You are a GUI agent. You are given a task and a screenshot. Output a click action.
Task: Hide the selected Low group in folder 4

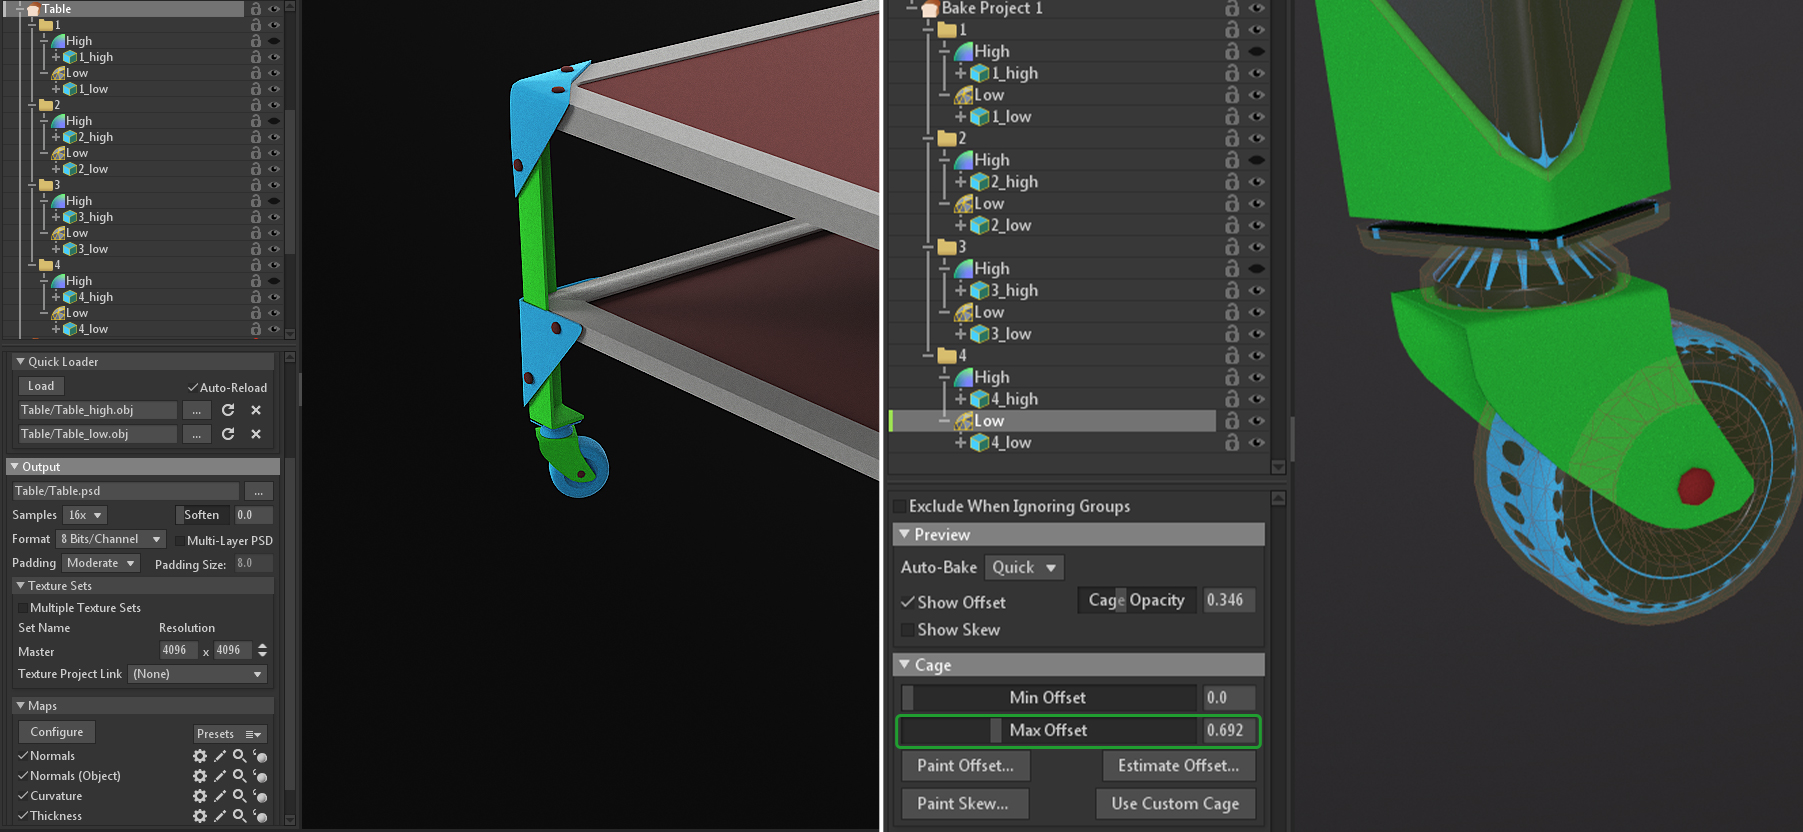click(1257, 421)
